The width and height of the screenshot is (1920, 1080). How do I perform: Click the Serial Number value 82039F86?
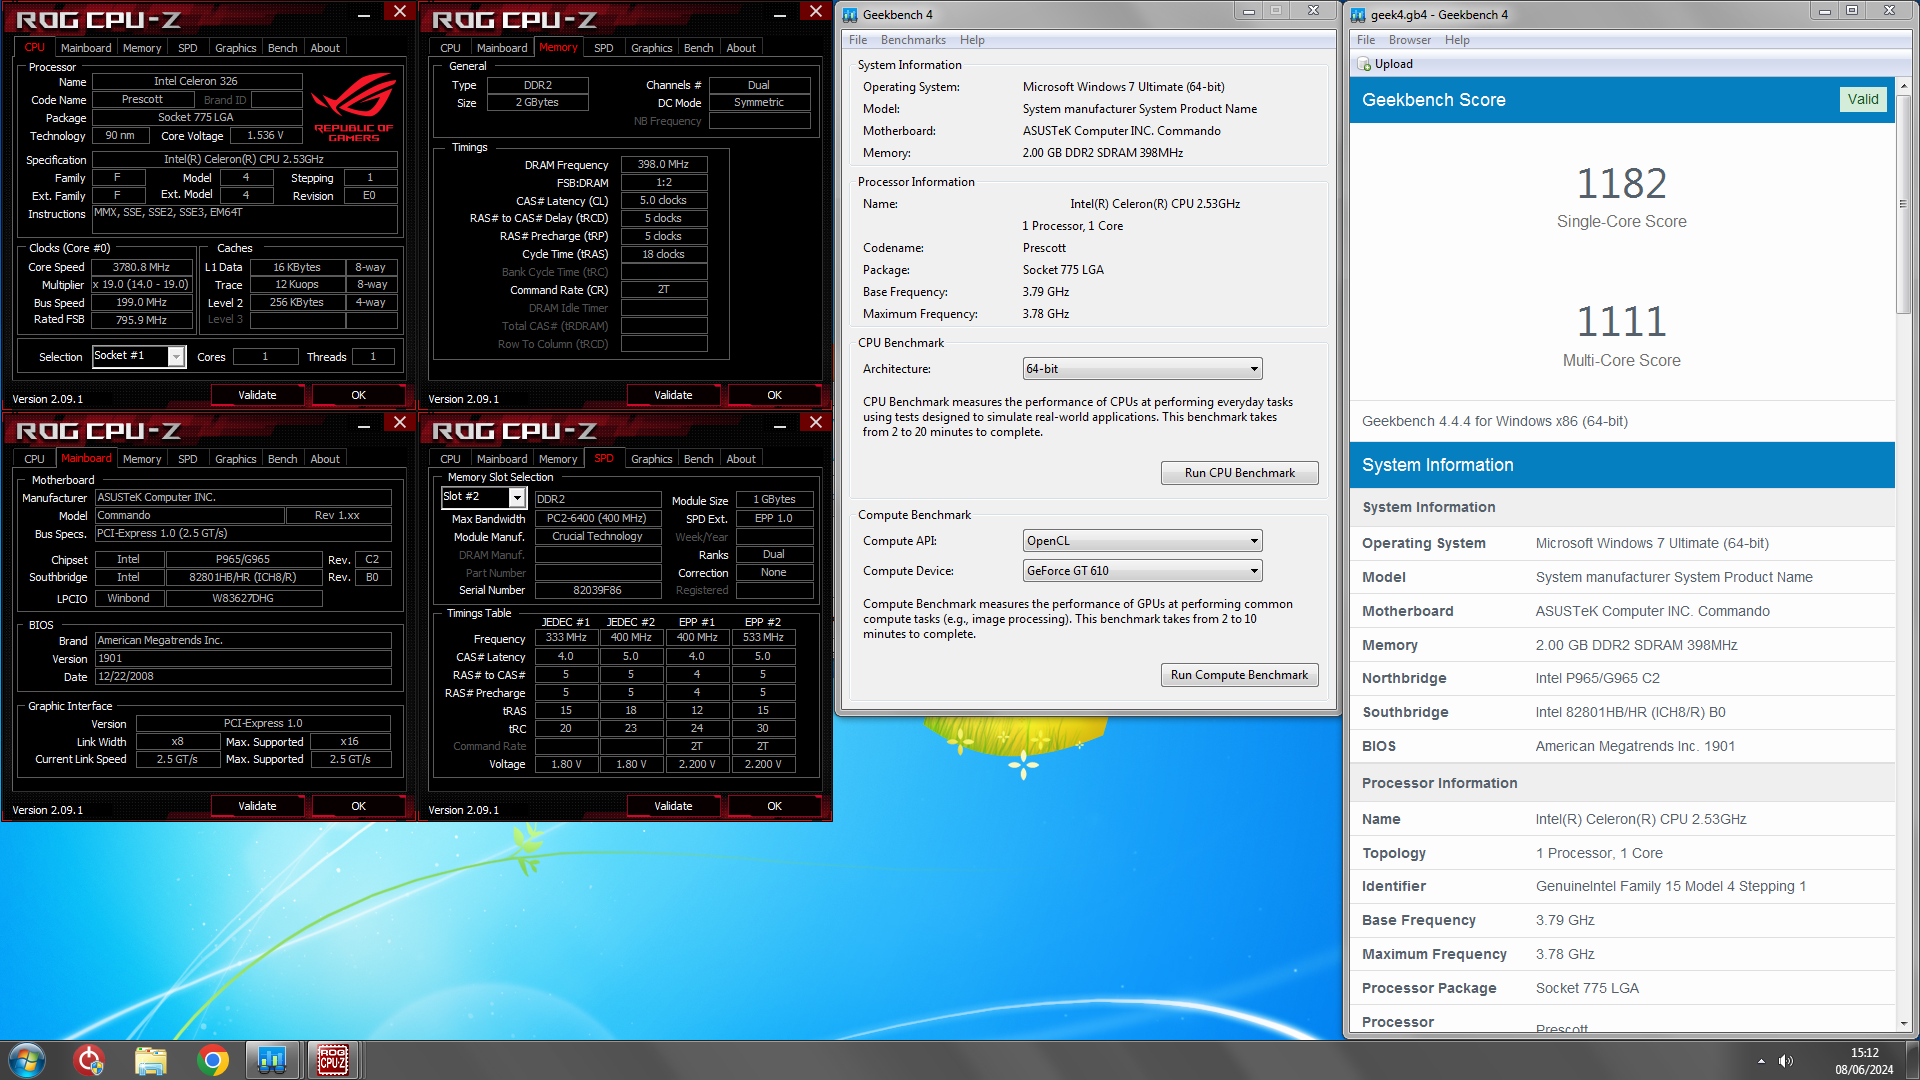click(x=598, y=591)
